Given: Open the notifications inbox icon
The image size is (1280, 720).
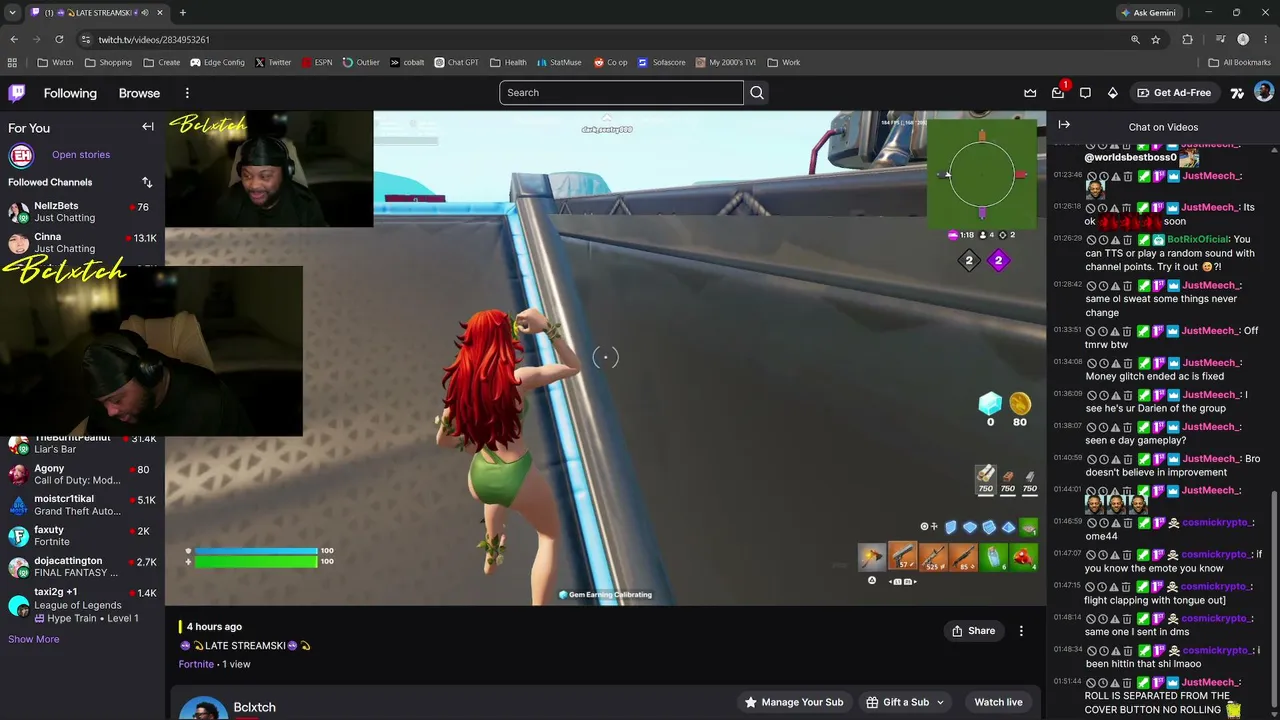Looking at the screenshot, I should point(1058,93).
